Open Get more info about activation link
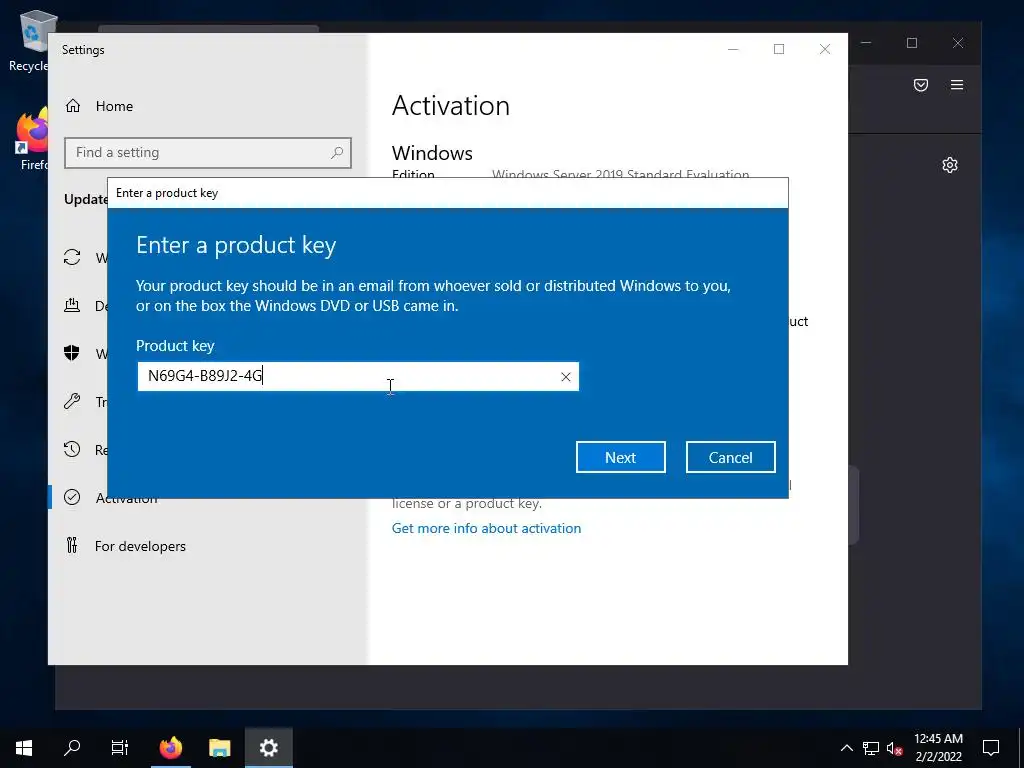 pos(487,528)
